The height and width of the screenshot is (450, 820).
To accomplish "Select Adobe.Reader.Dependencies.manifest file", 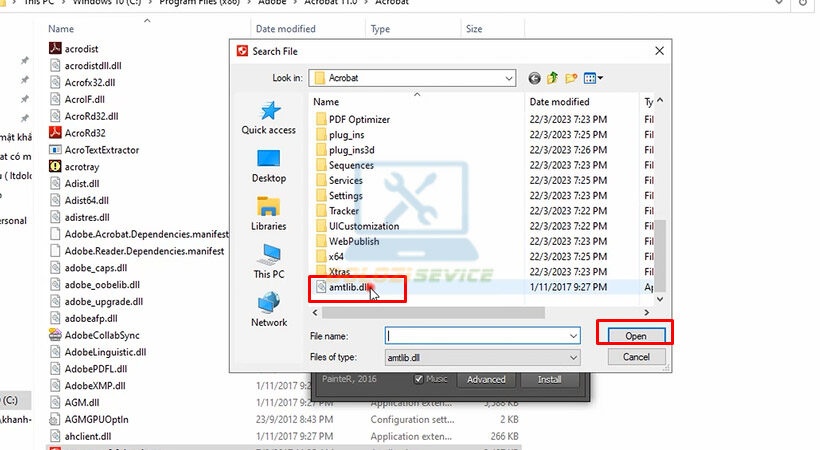I will click(137, 251).
